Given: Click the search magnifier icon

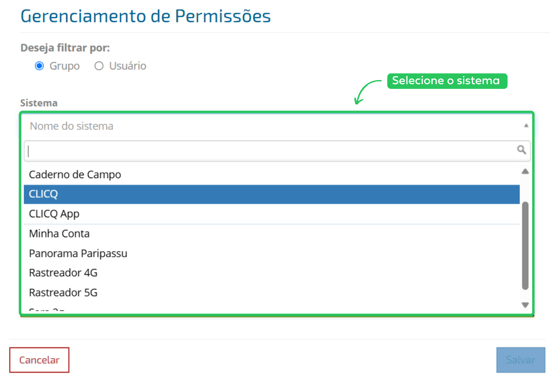Looking at the screenshot, I should click(x=521, y=150).
